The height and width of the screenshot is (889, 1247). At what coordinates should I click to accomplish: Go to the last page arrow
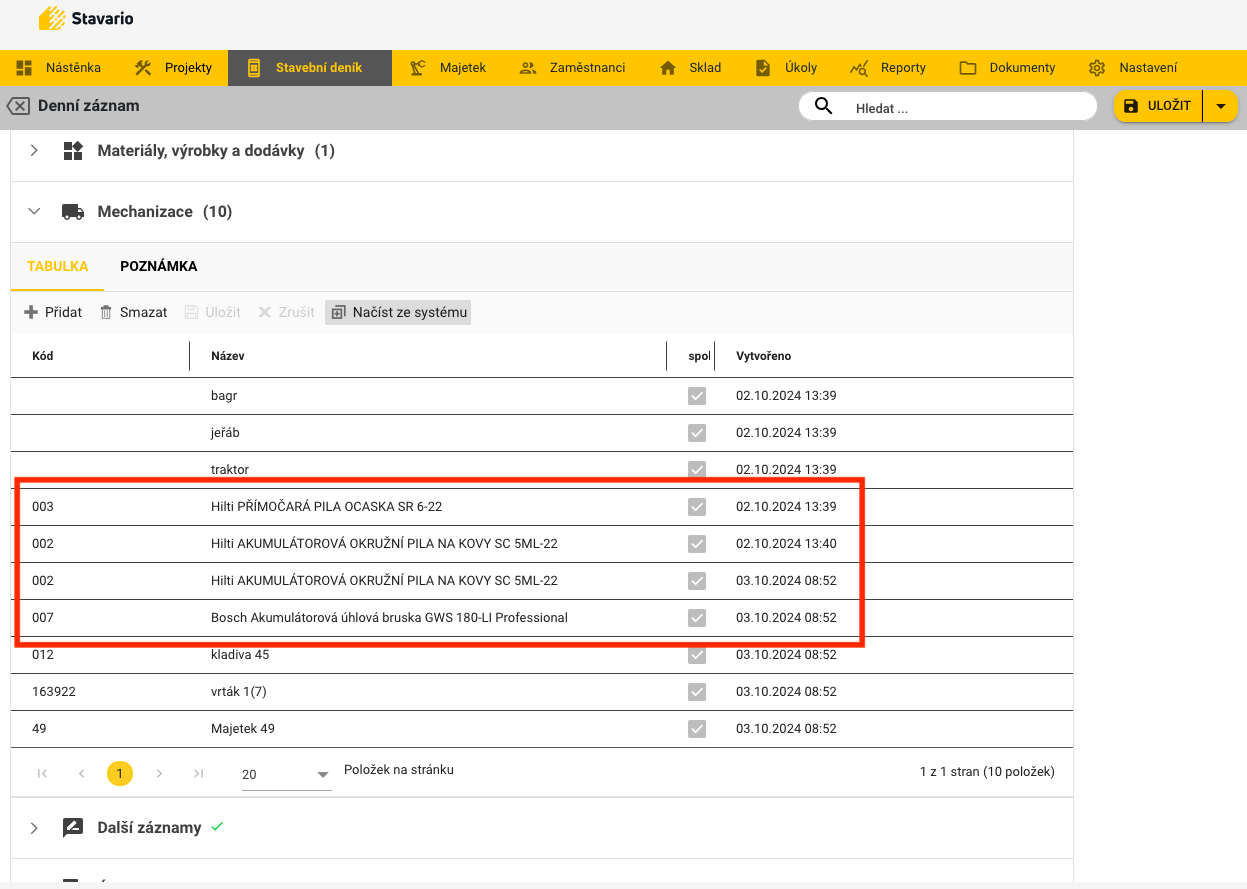(x=199, y=773)
